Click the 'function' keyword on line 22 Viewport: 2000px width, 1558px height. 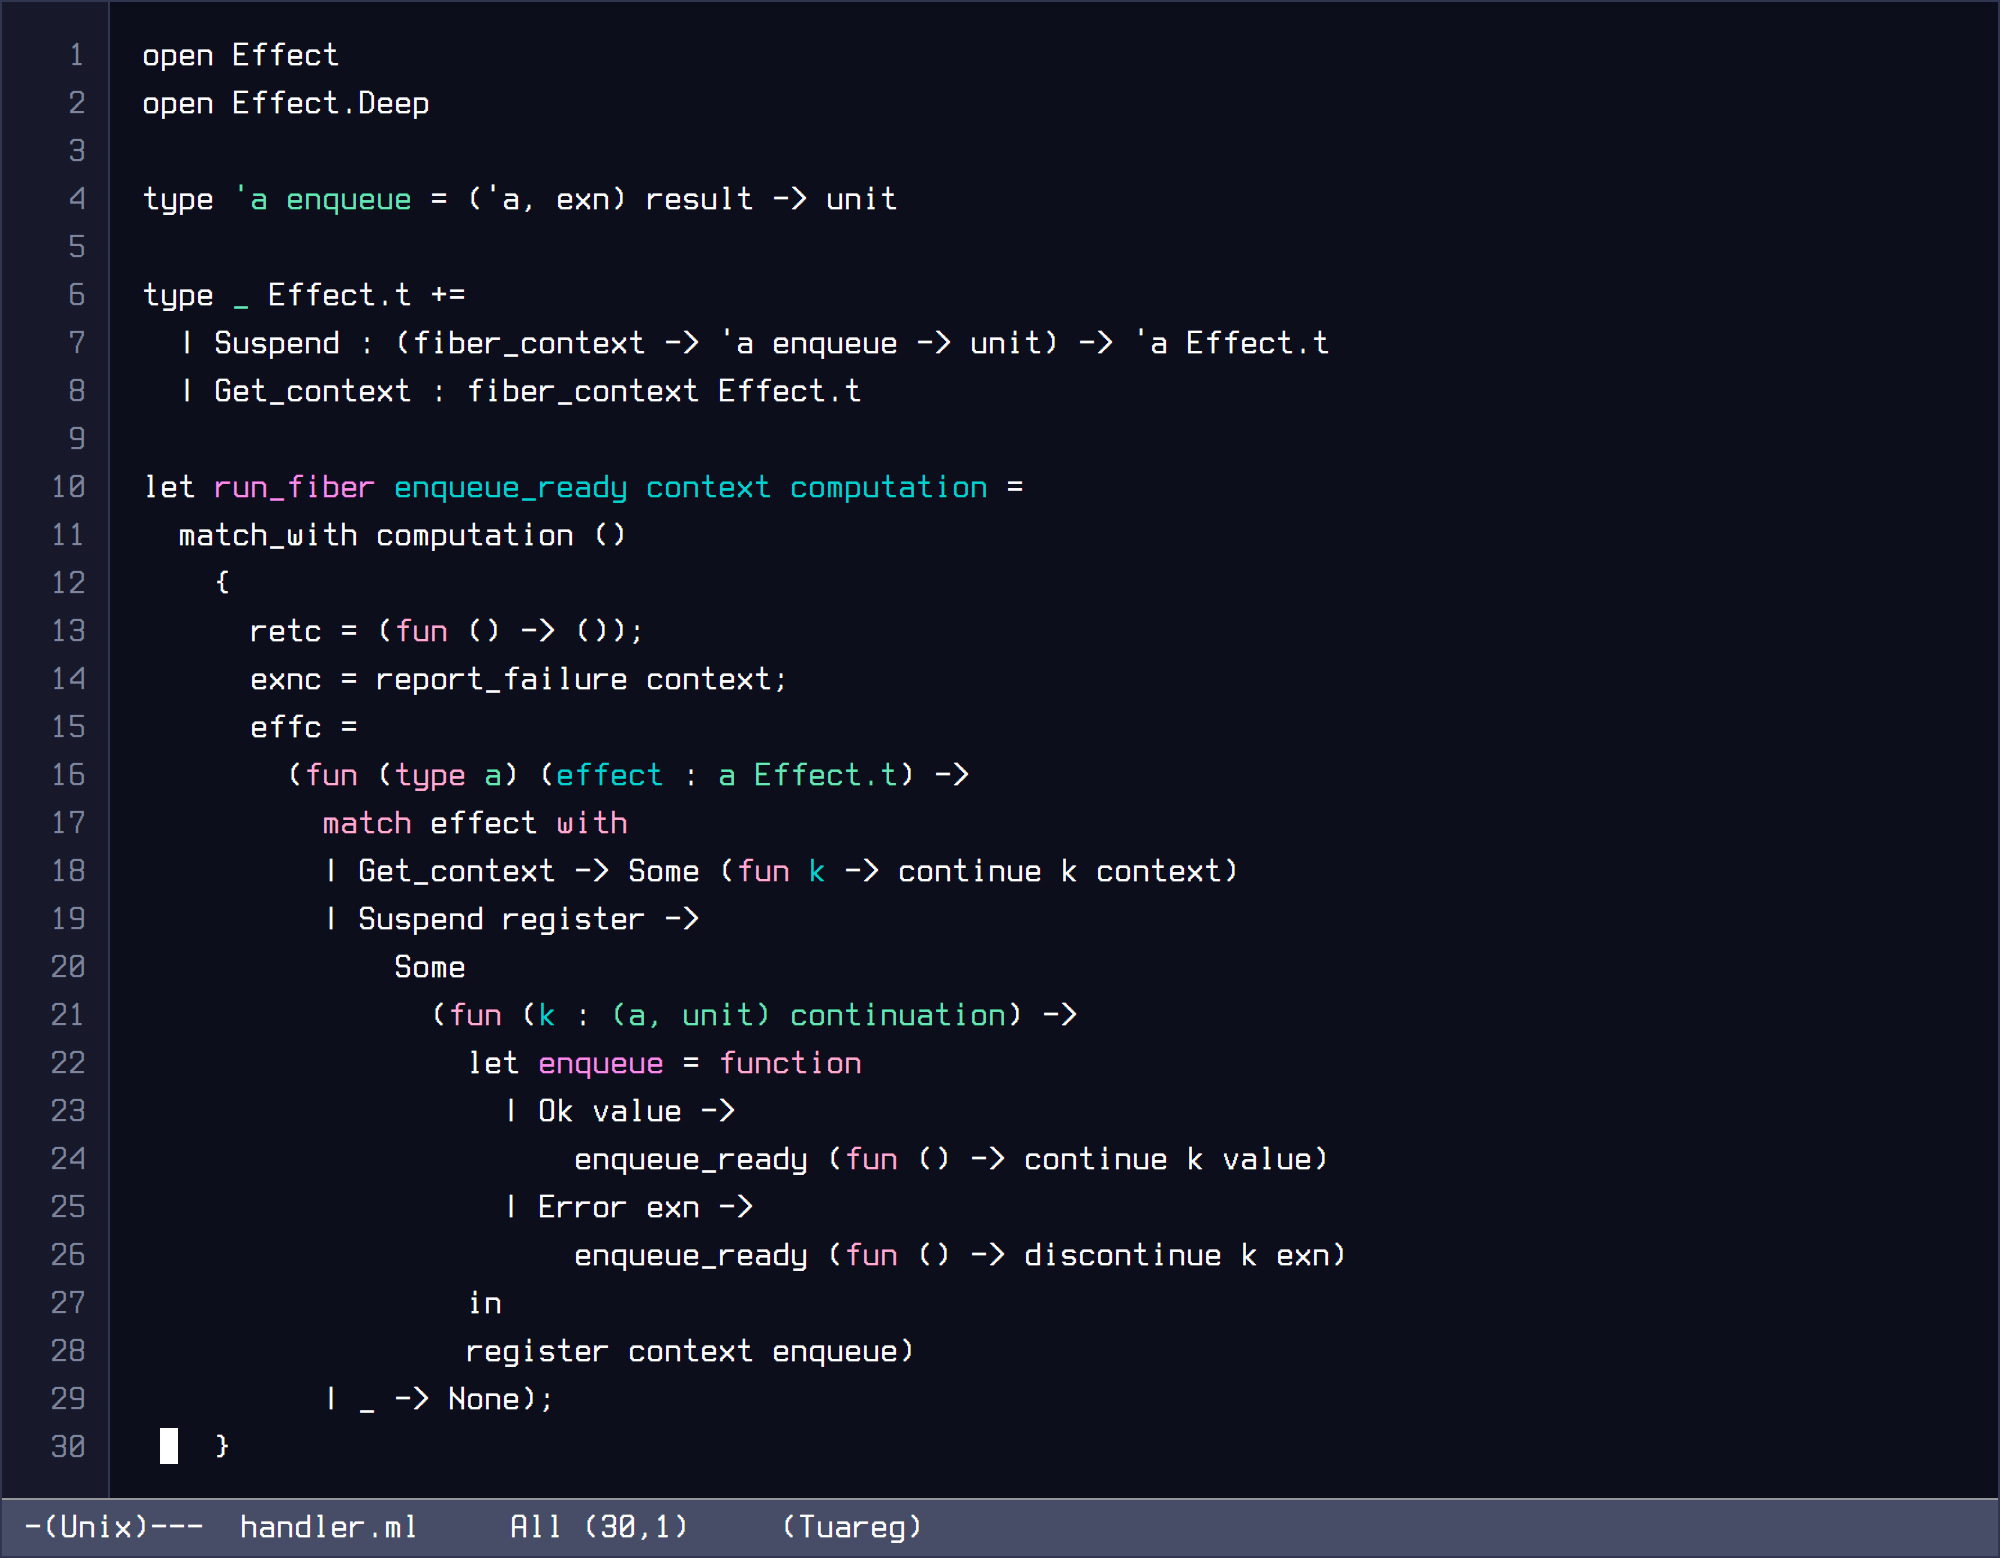point(789,1063)
